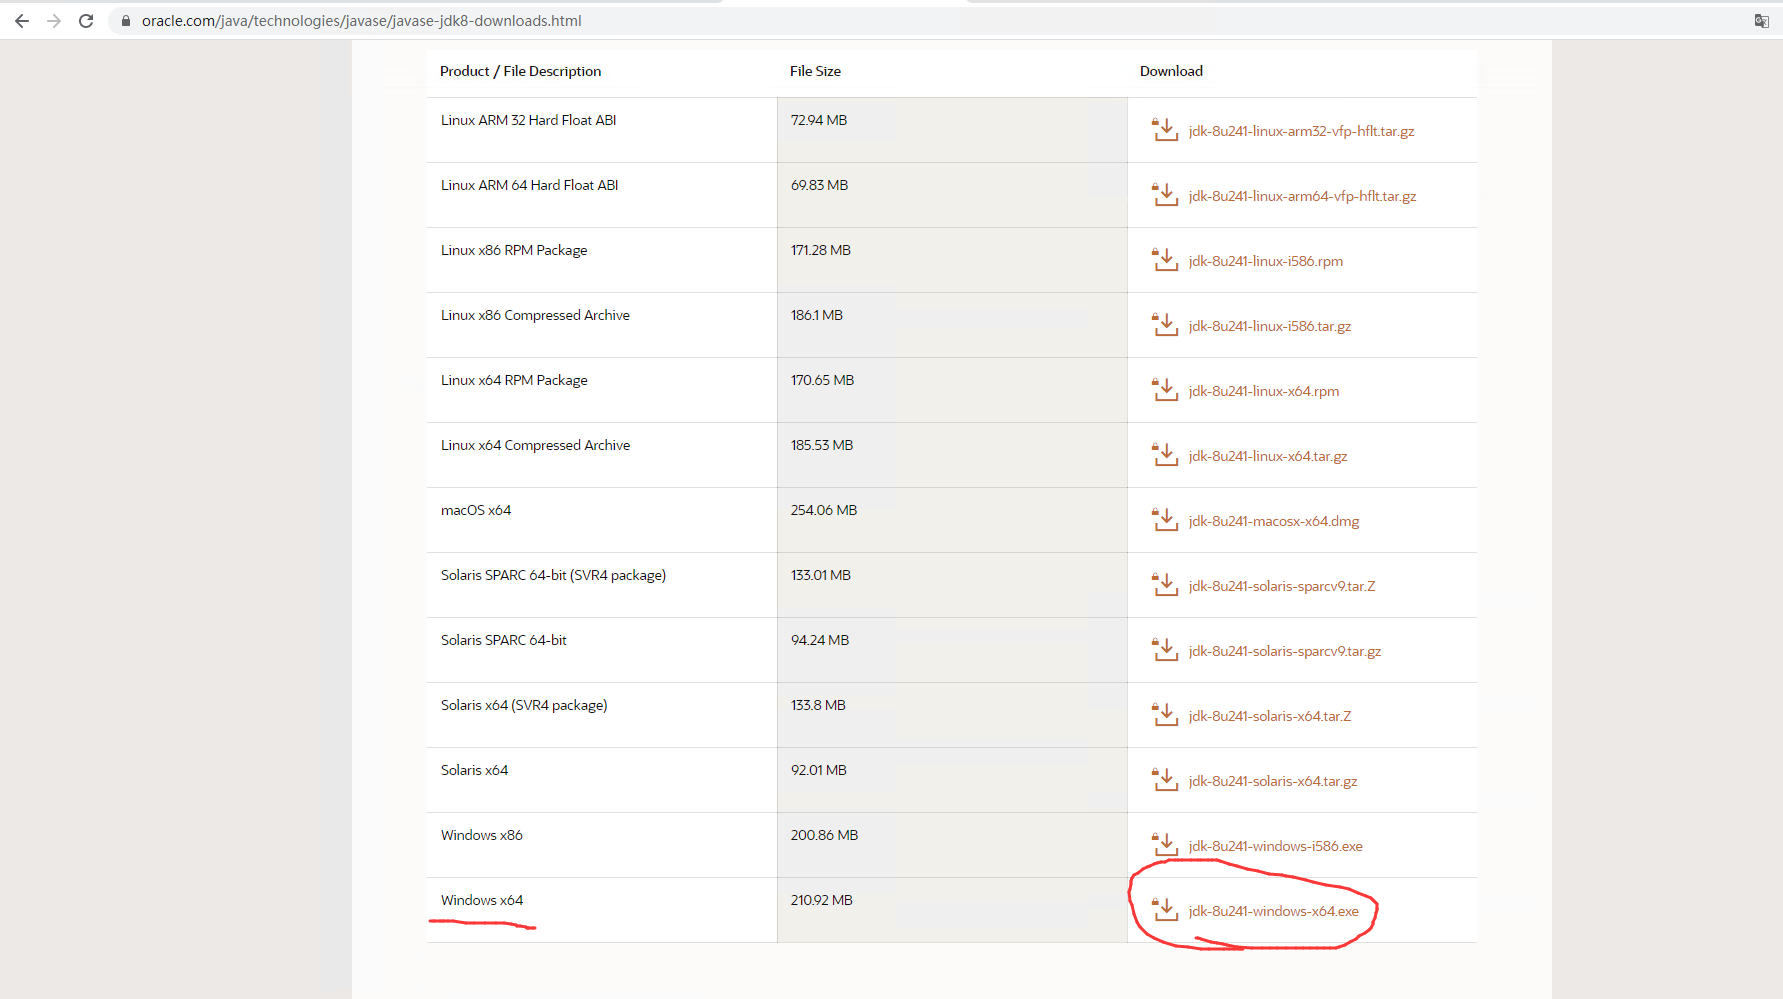Download jdk-8u241-solaris-sparcv9.tar.Z
Screen dimensions: 1783x999
pos(1282,586)
